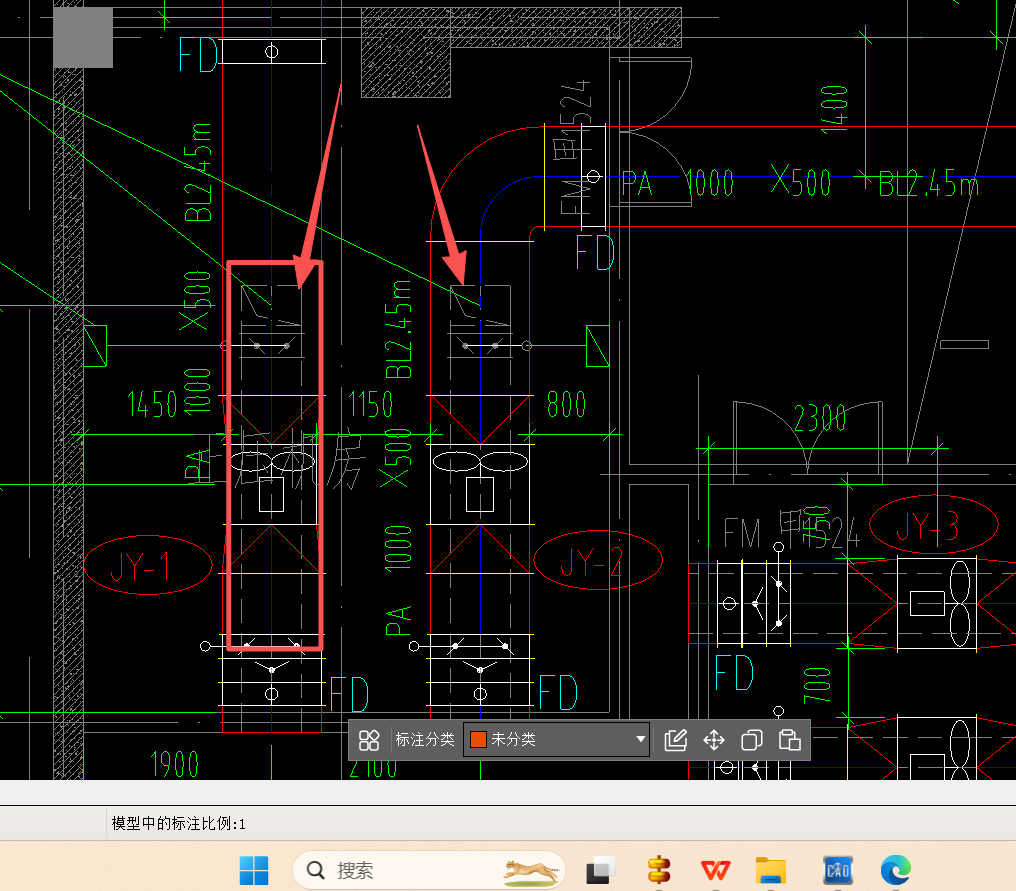Image resolution: width=1016 pixels, height=891 pixels.
Task: Open the golden spindle app on the taskbar
Action: point(659,870)
